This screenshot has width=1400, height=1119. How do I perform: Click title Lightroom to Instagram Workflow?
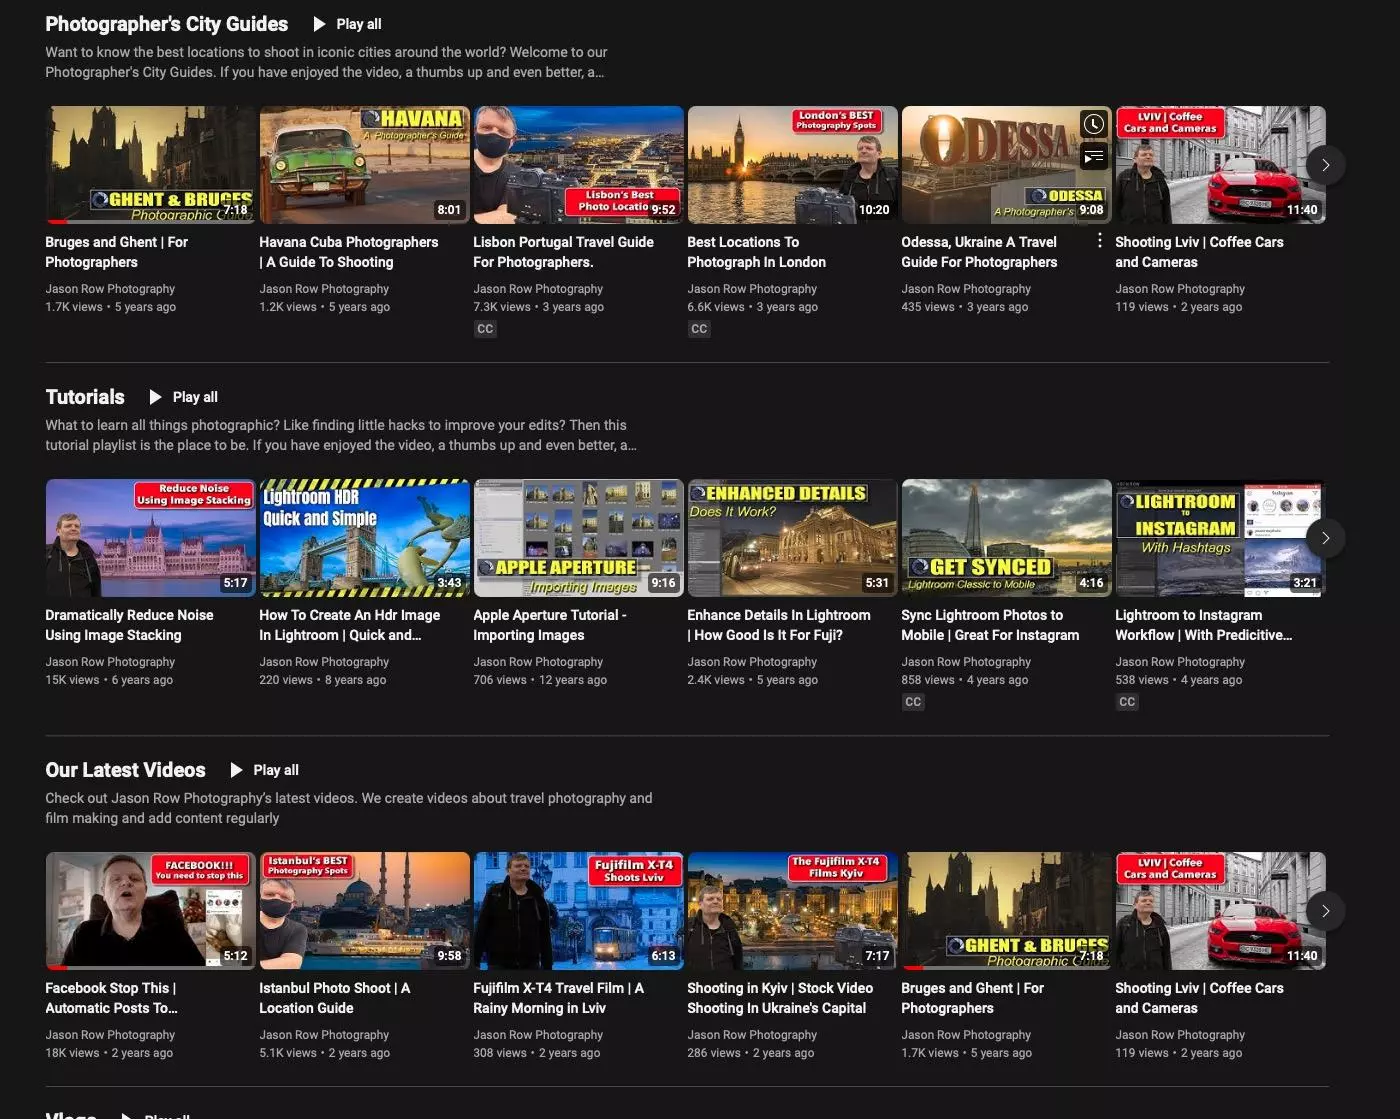(x=1204, y=625)
